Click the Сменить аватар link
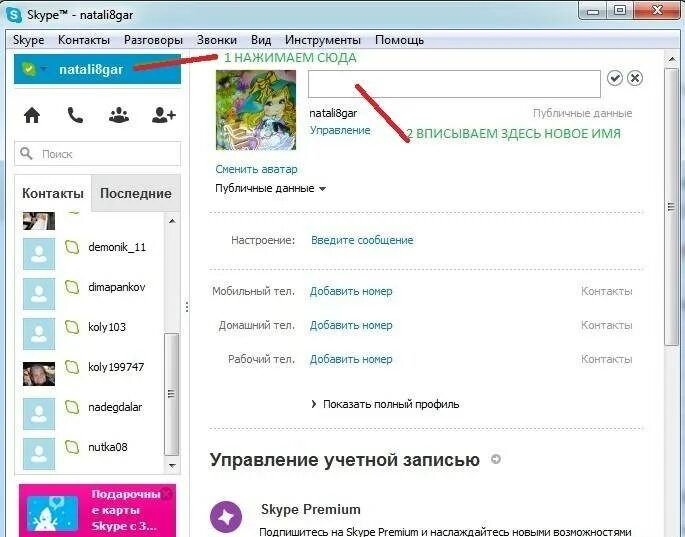Screen dimensions: 685x537 [x=256, y=169]
